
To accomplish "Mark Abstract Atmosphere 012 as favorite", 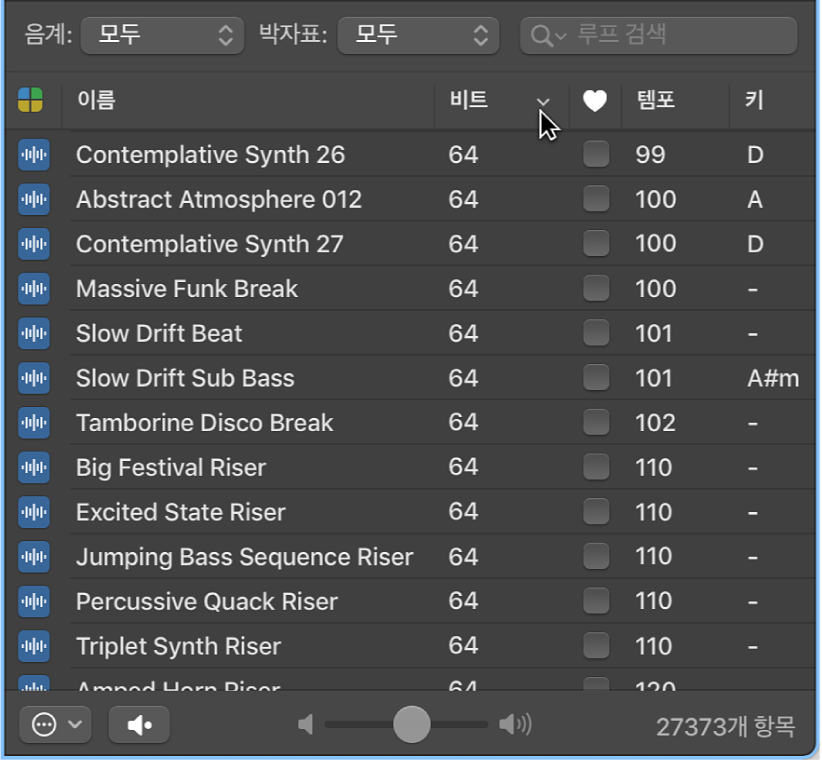I will [596, 199].
